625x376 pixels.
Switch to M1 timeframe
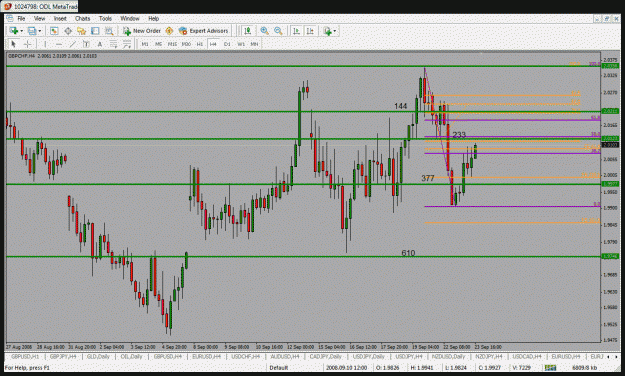[145, 44]
